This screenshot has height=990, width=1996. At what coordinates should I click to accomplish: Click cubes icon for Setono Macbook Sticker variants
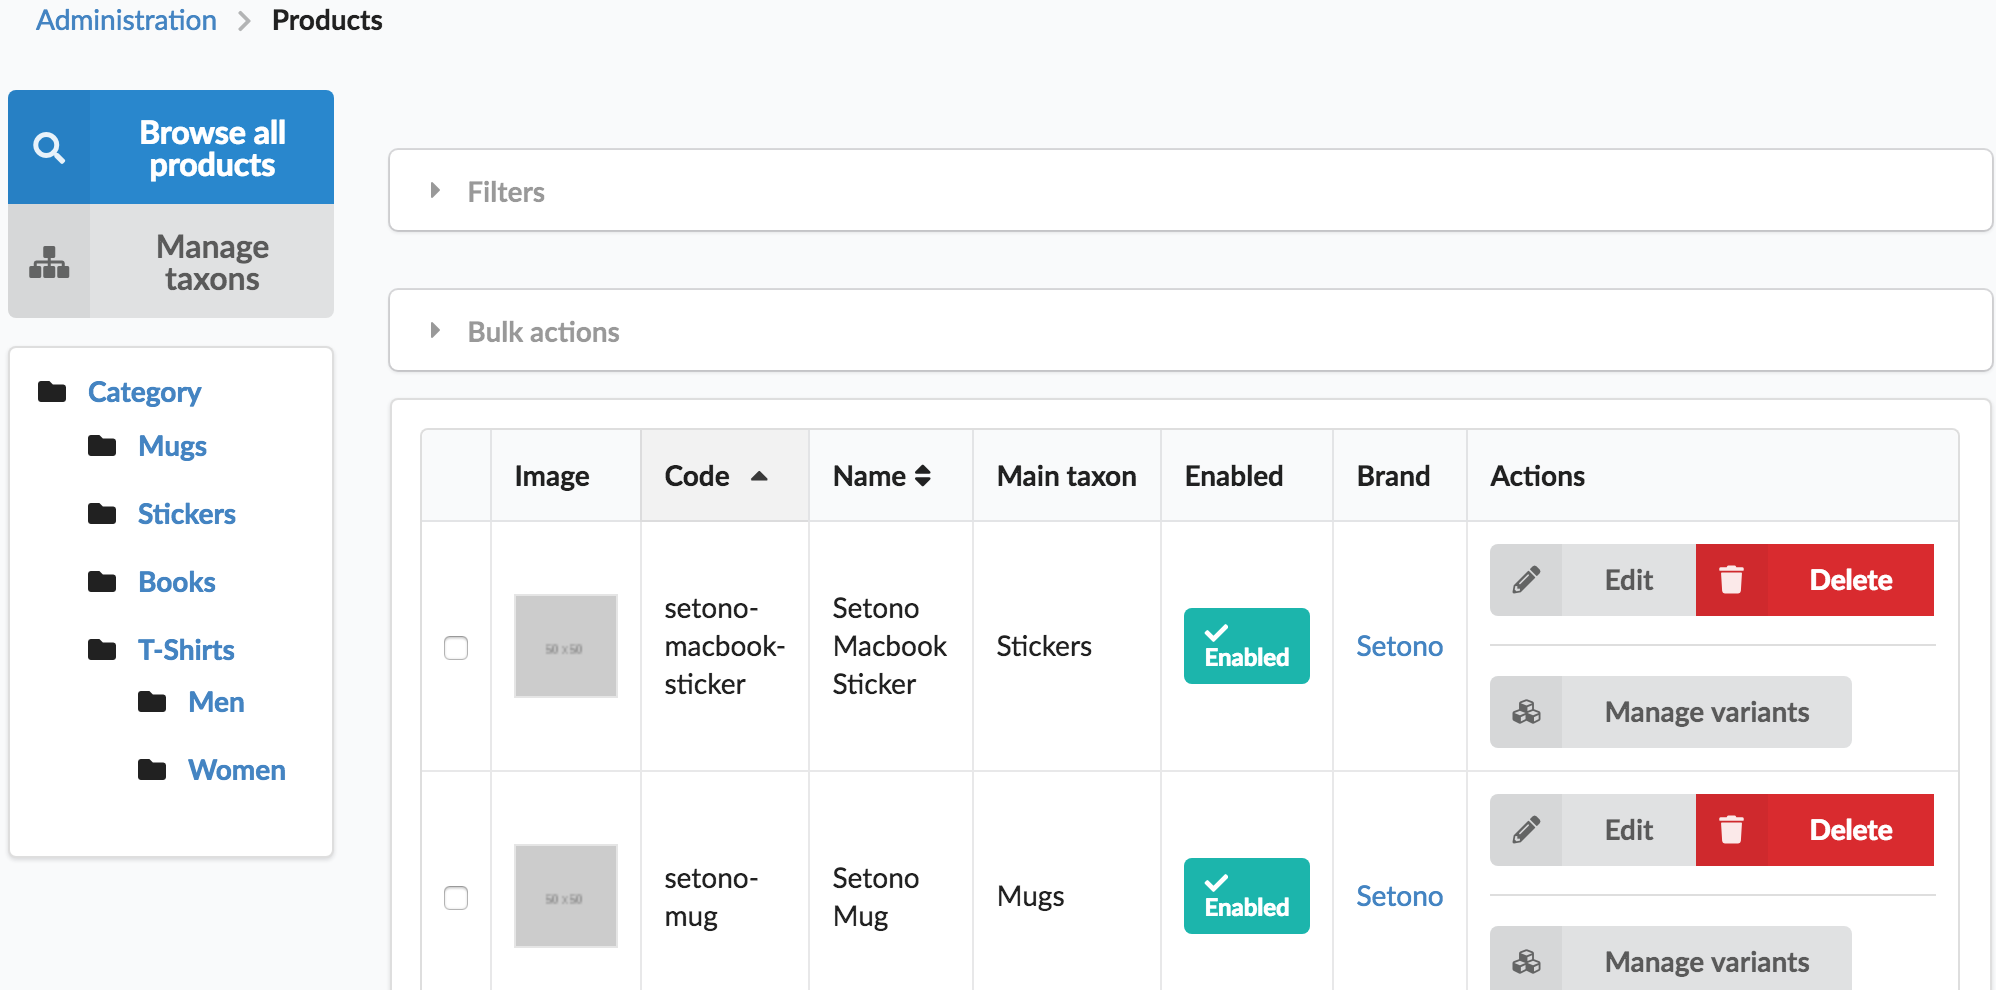tap(1526, 712)
